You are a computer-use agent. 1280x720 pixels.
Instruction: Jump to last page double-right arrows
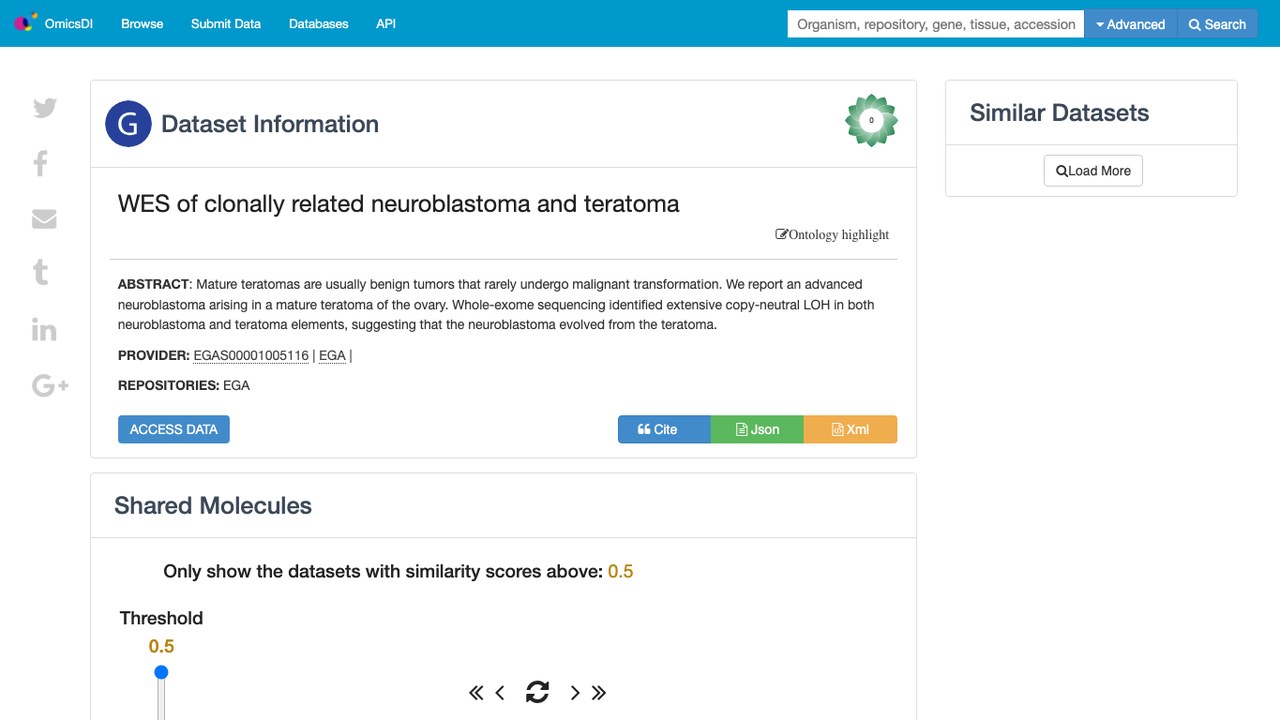599,692
